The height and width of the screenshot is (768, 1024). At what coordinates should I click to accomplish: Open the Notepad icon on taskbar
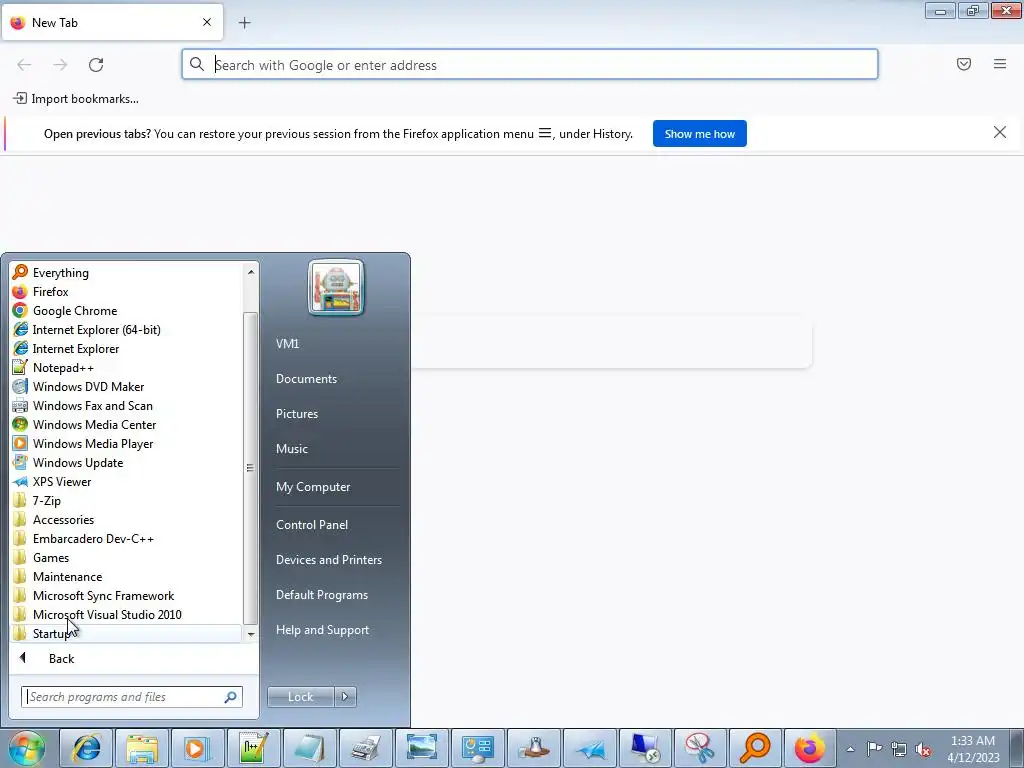point(310,748)
